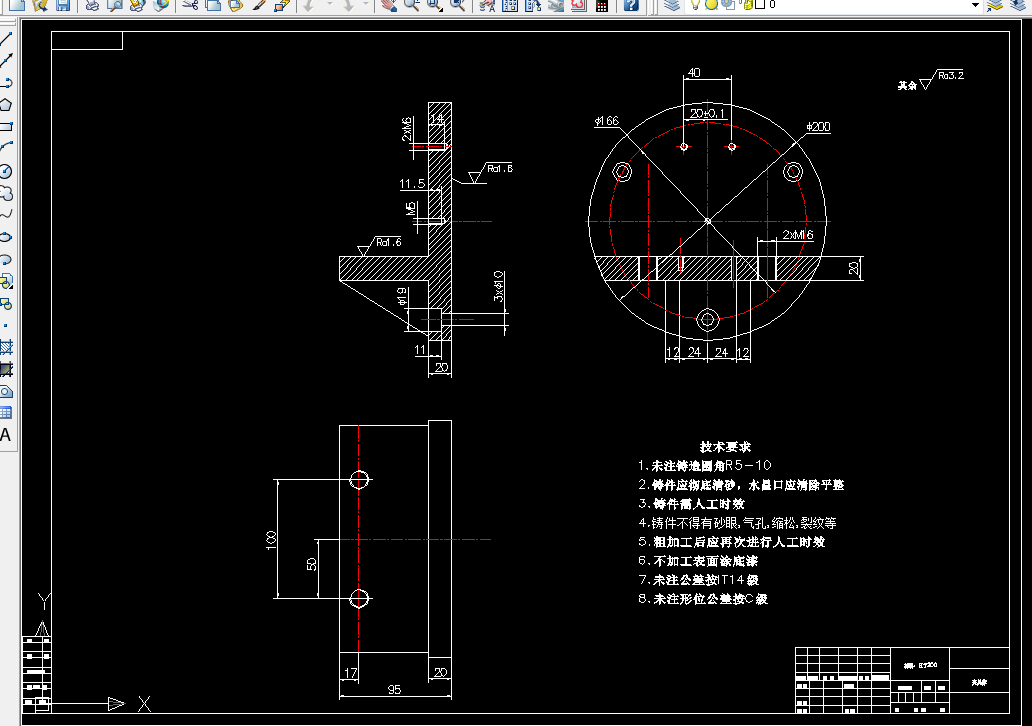
Task: Click the Plot Preview icon
Action: (x=115, y=5)
